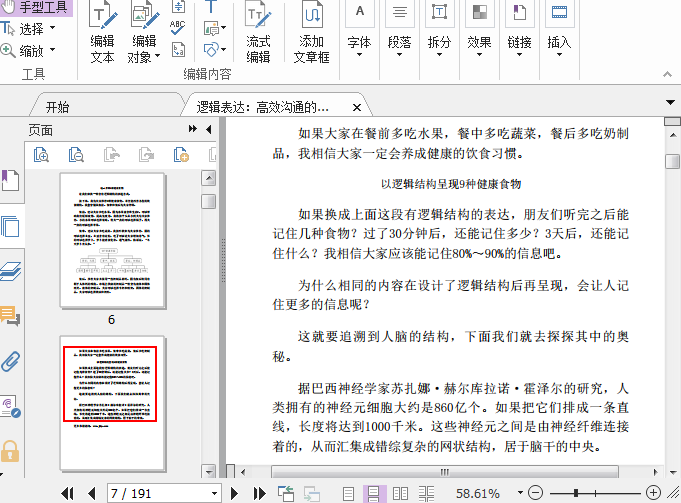
Task: Click the document horizontal scrollbar
Action: 445,472
